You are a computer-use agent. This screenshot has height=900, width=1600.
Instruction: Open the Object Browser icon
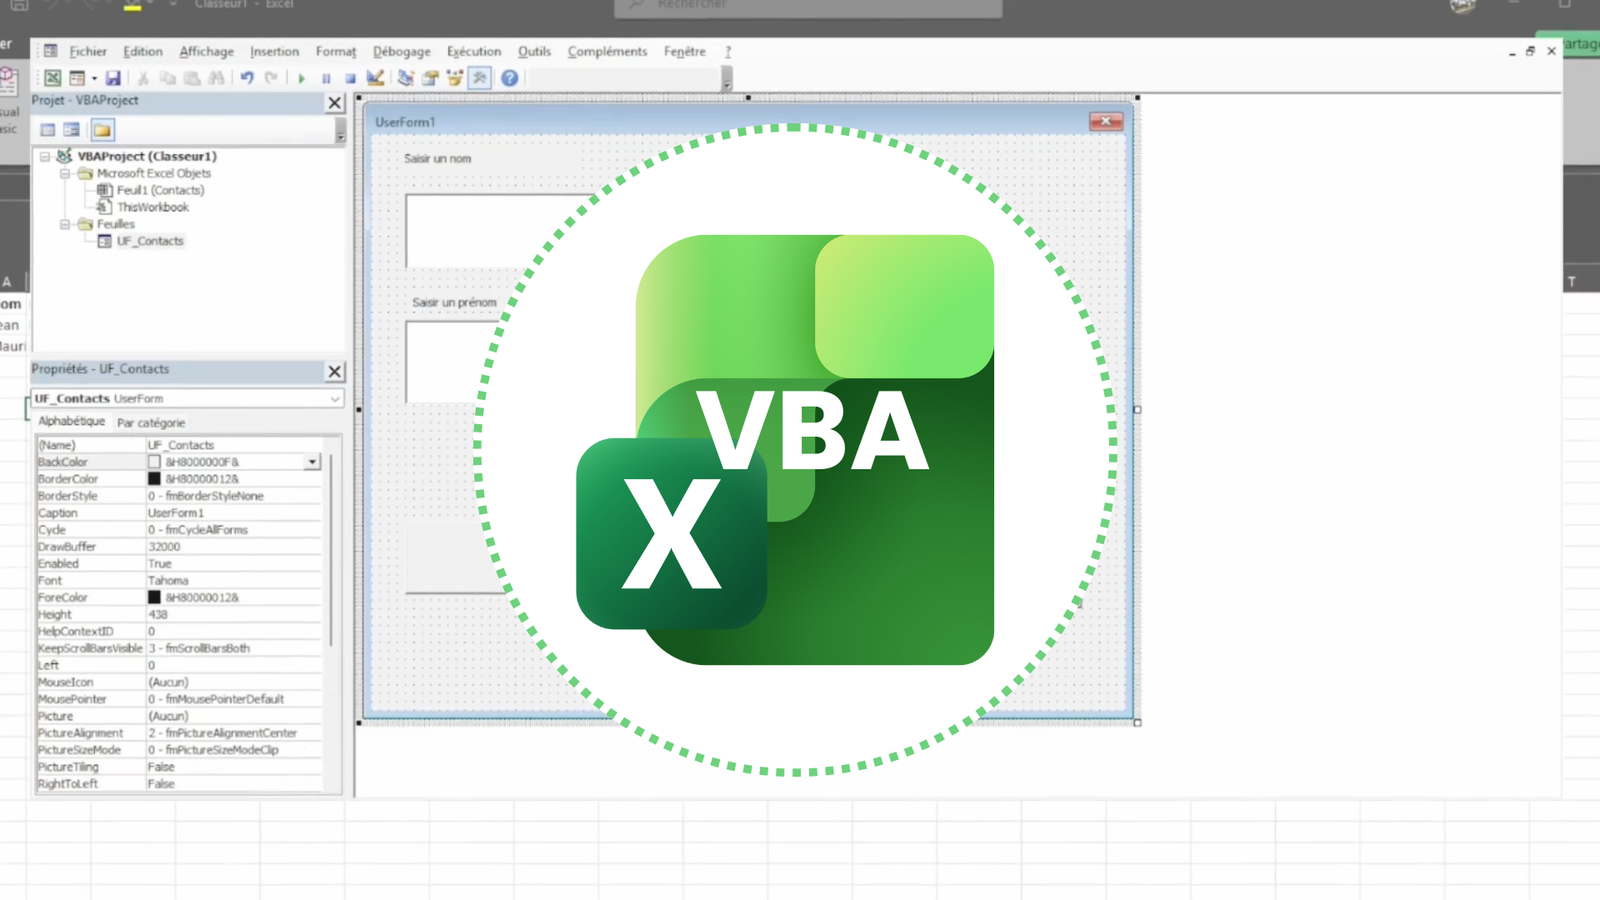(x=453, y=77)
